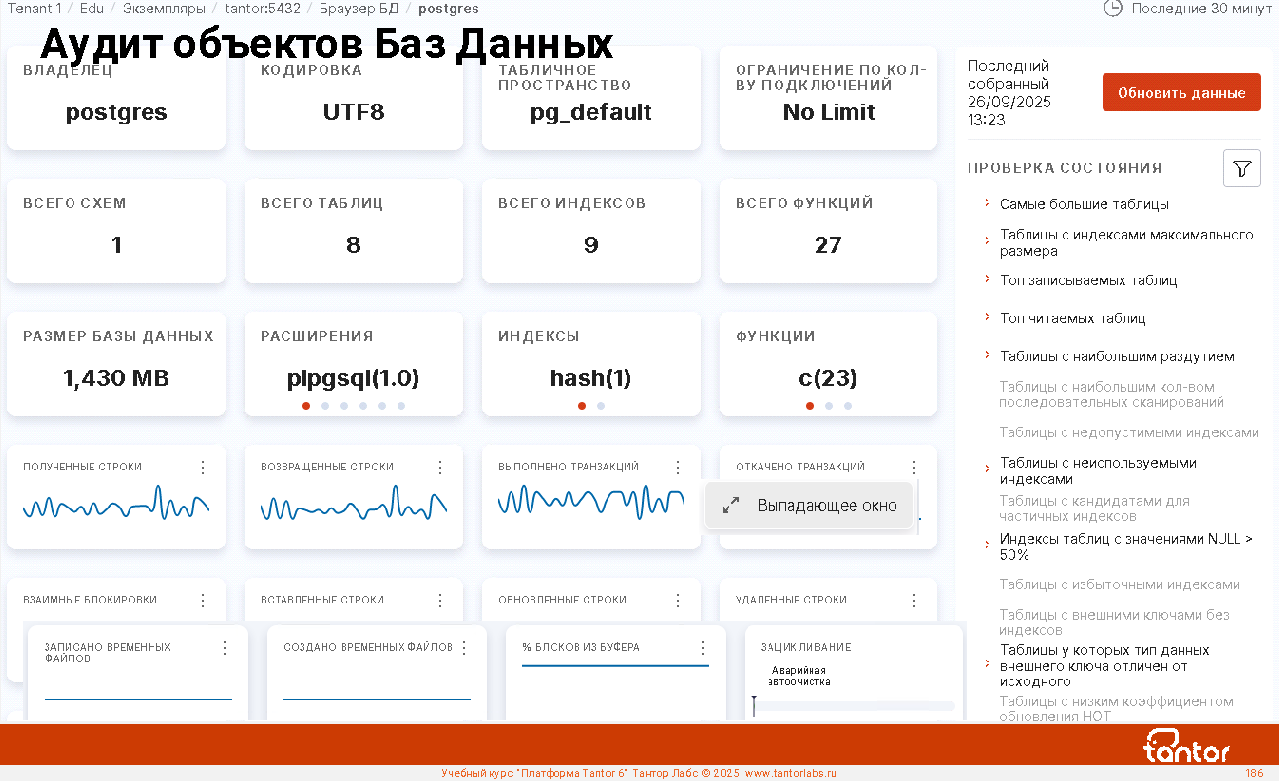1279x781 pixels.
Task: Open kebab menu on Полученные строки chart
Action: [203, 467]
